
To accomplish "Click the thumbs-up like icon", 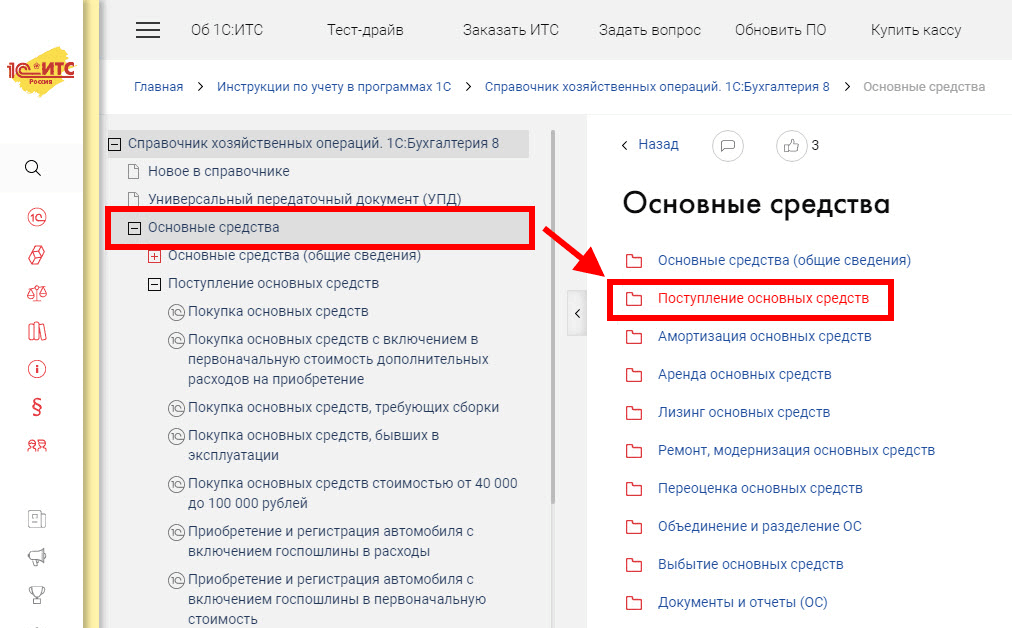I will click(791, 146).
